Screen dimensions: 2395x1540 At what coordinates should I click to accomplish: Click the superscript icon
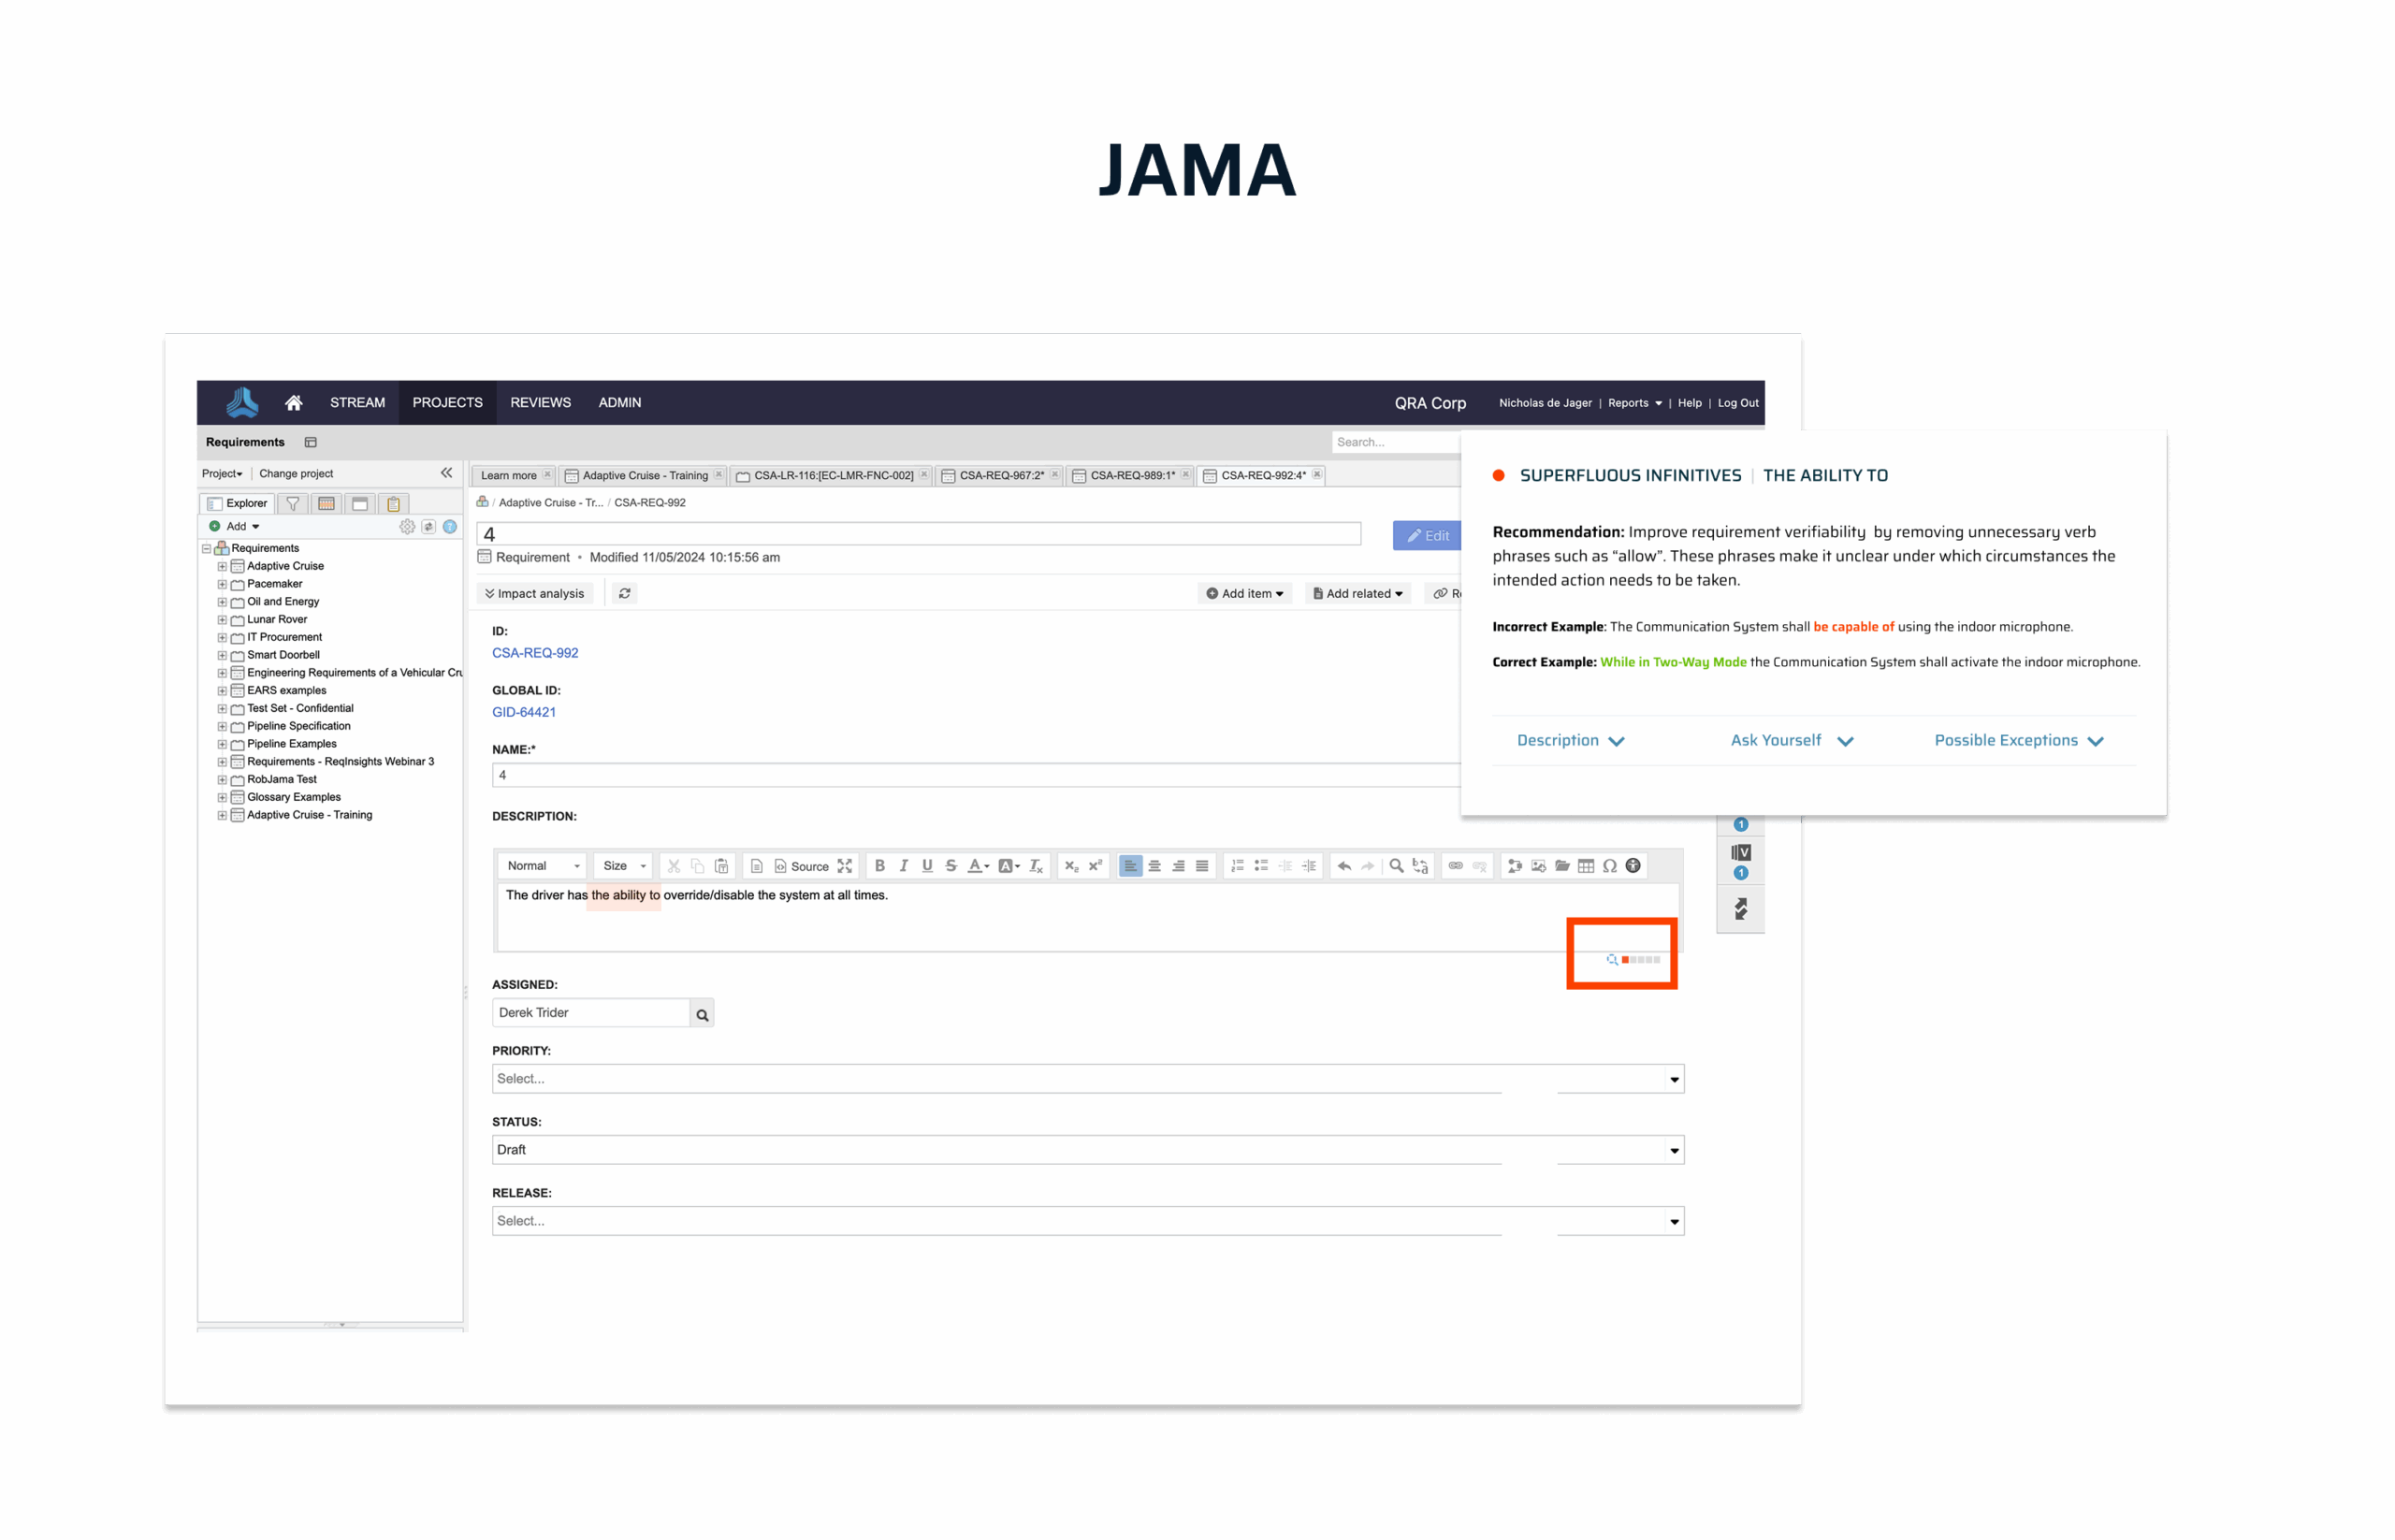[1095, 866]
